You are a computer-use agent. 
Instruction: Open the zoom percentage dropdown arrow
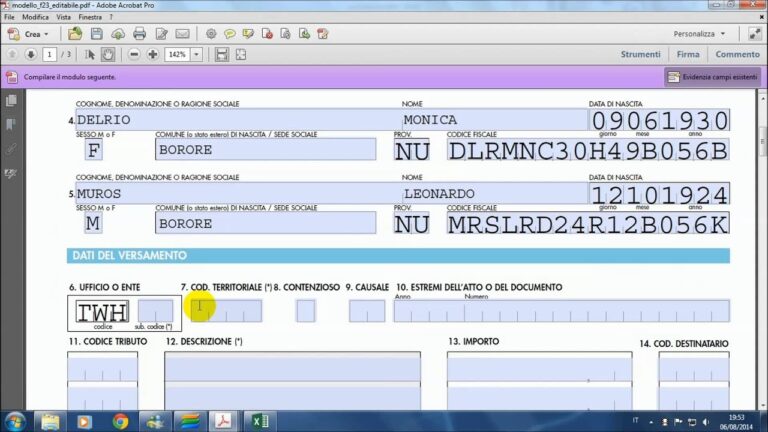point(196,54)
